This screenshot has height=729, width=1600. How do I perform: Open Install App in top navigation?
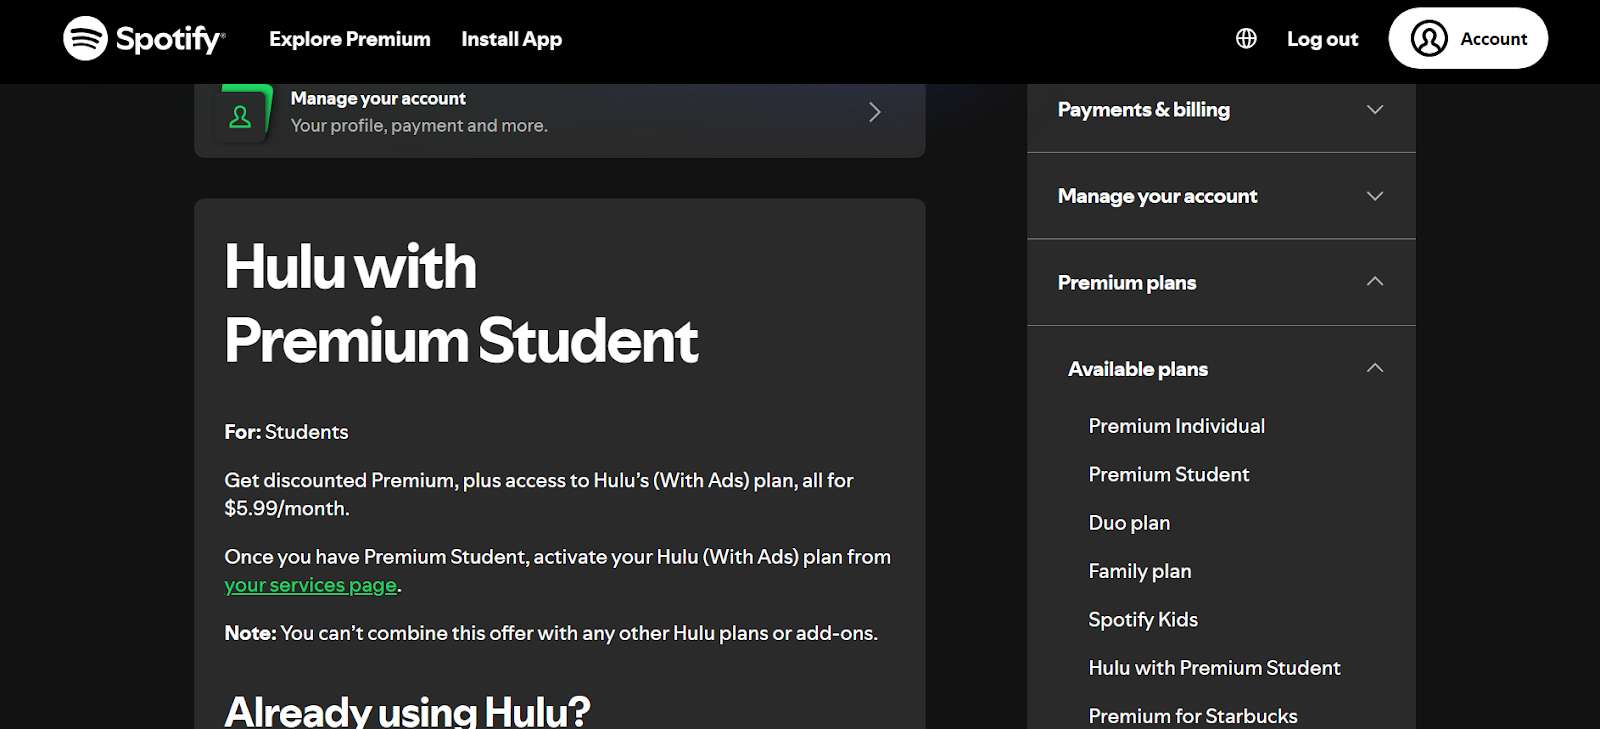tap(511, 39)
